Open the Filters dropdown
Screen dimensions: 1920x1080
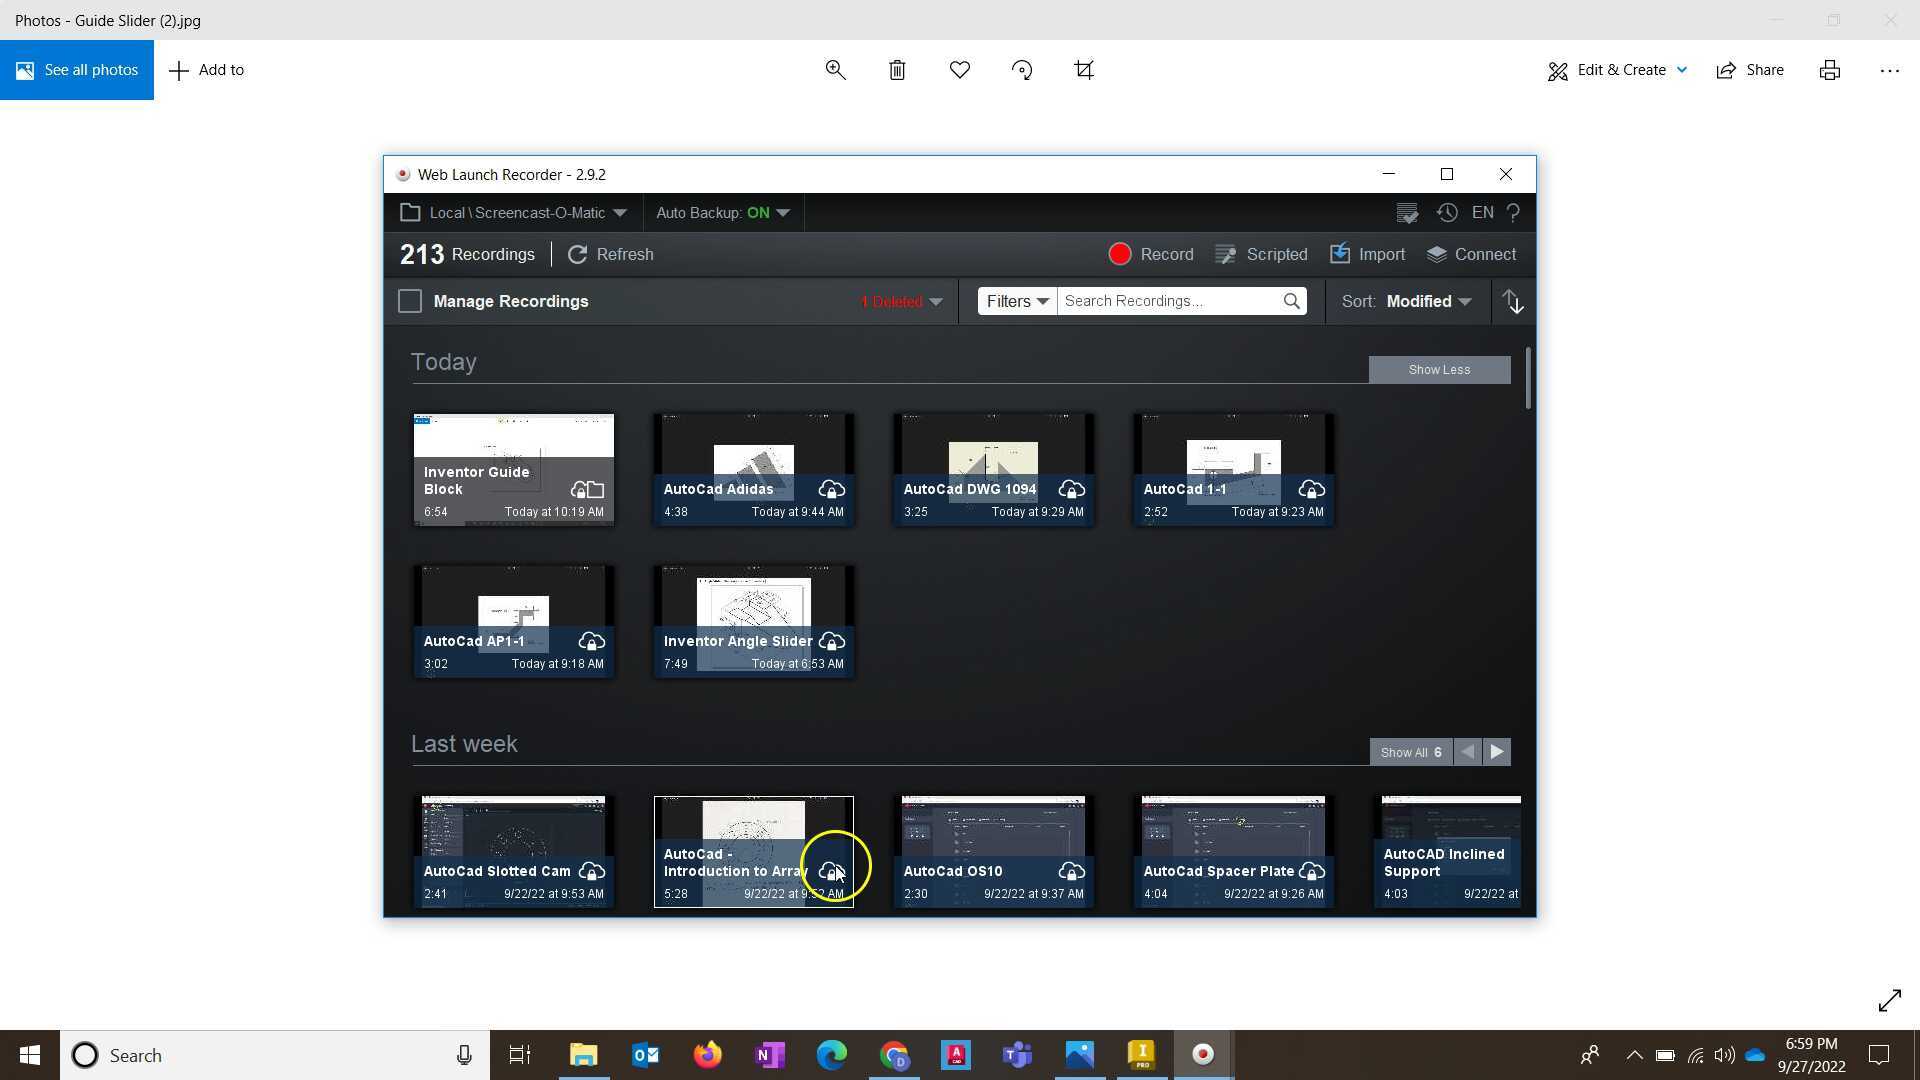[1017, 302]
